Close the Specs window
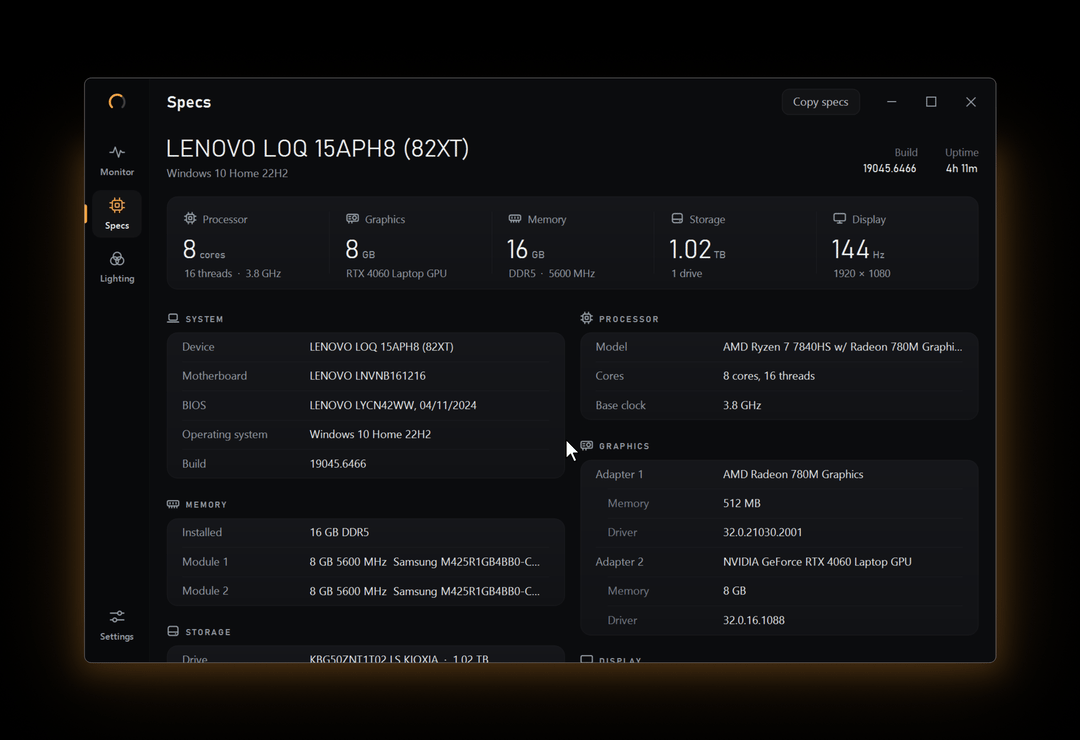 tap(970, 102)
